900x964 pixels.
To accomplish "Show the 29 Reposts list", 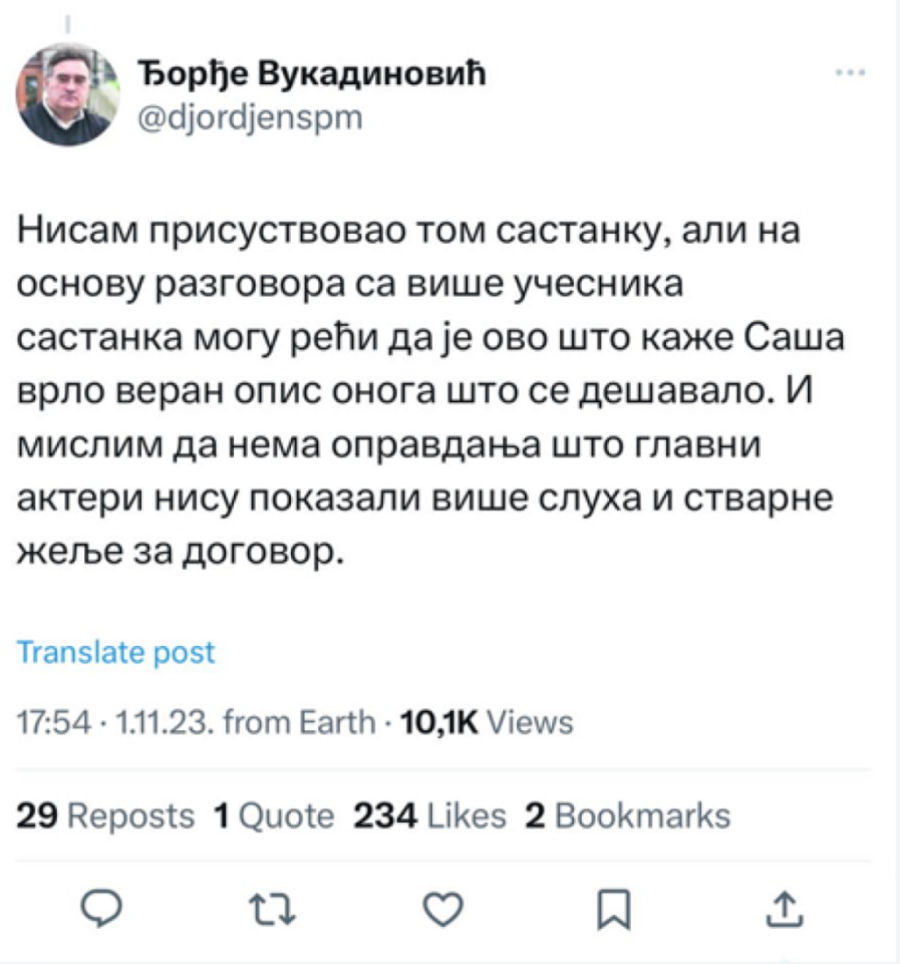I will pos(107,816).
